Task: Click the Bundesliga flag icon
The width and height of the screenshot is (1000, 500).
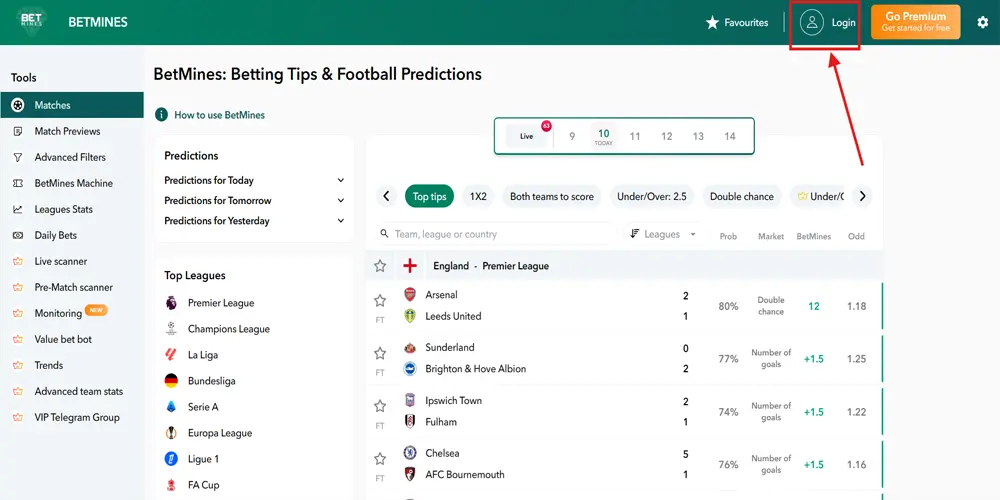Action: coord(171,381)
